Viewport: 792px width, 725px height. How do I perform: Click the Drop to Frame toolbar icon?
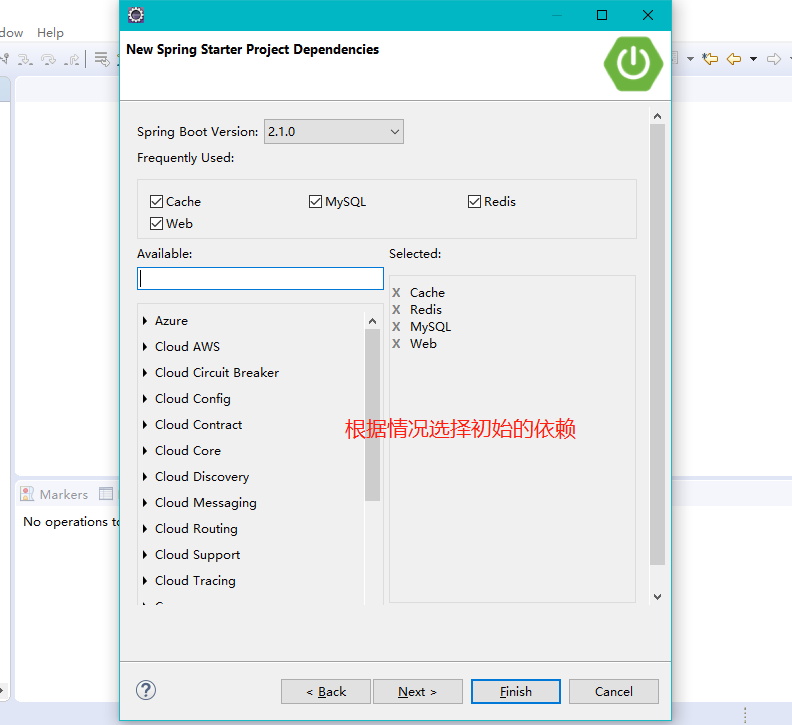(x=102, y=60)
